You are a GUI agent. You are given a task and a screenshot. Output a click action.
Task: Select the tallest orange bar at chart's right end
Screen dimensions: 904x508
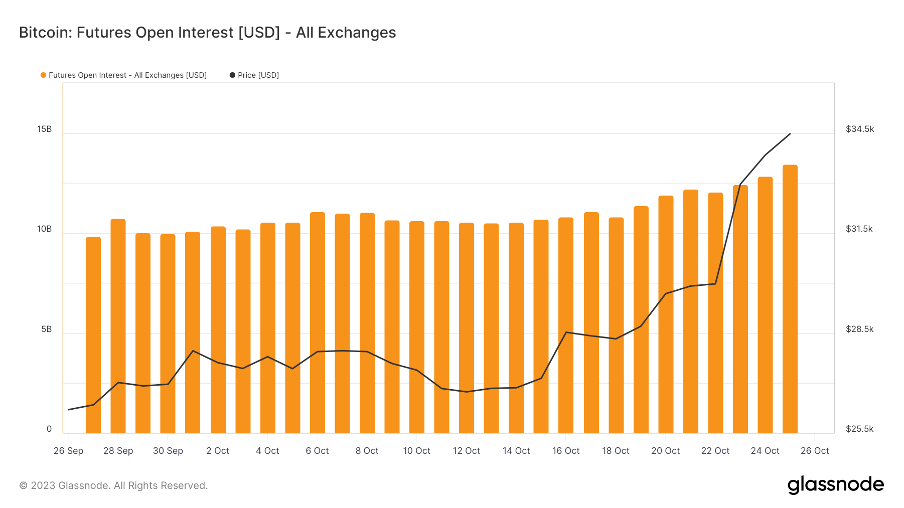[790, 300]
